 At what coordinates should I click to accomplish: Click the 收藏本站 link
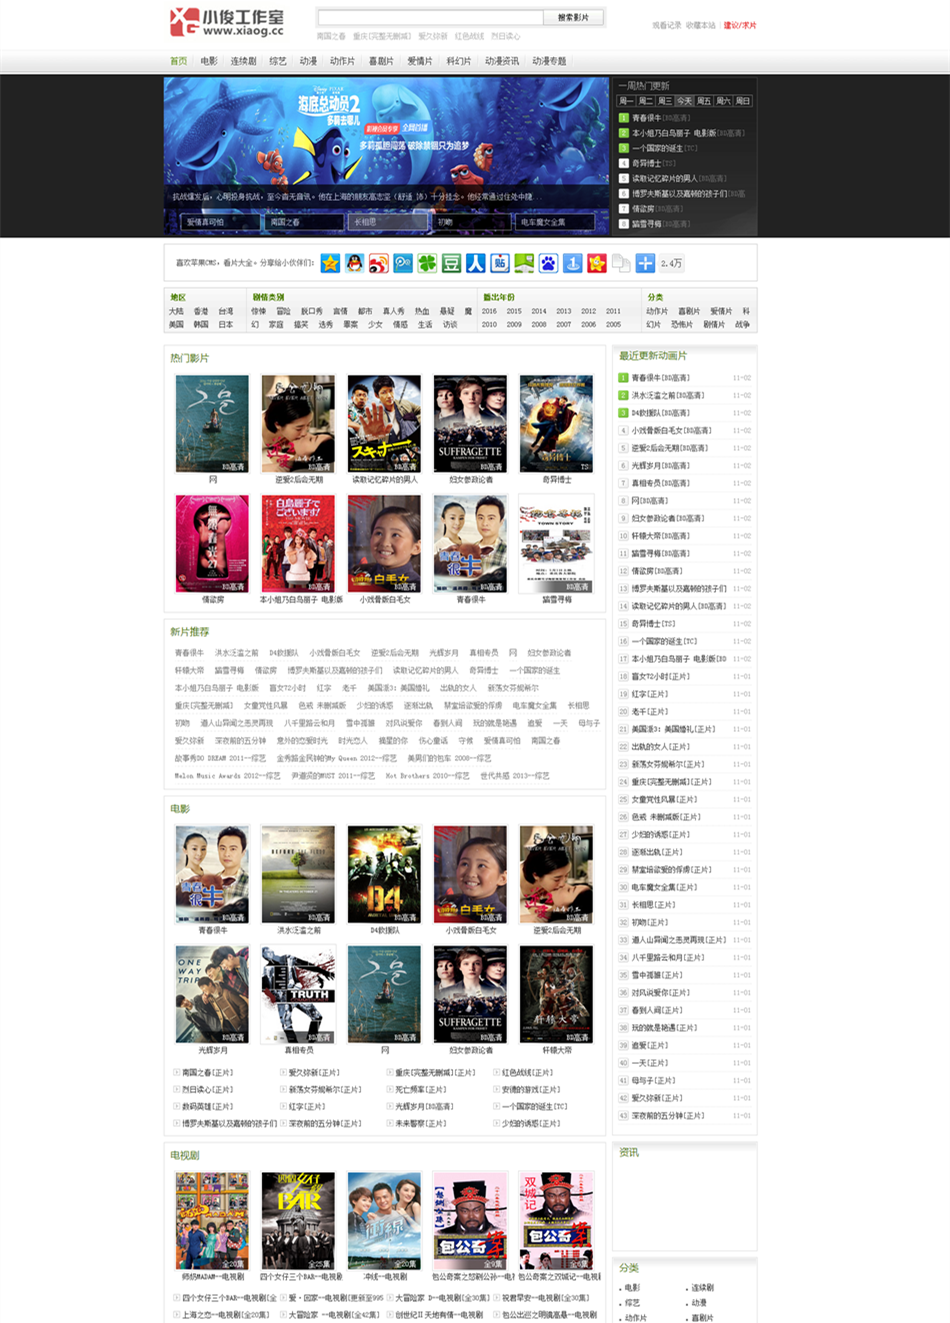point(701,25)
